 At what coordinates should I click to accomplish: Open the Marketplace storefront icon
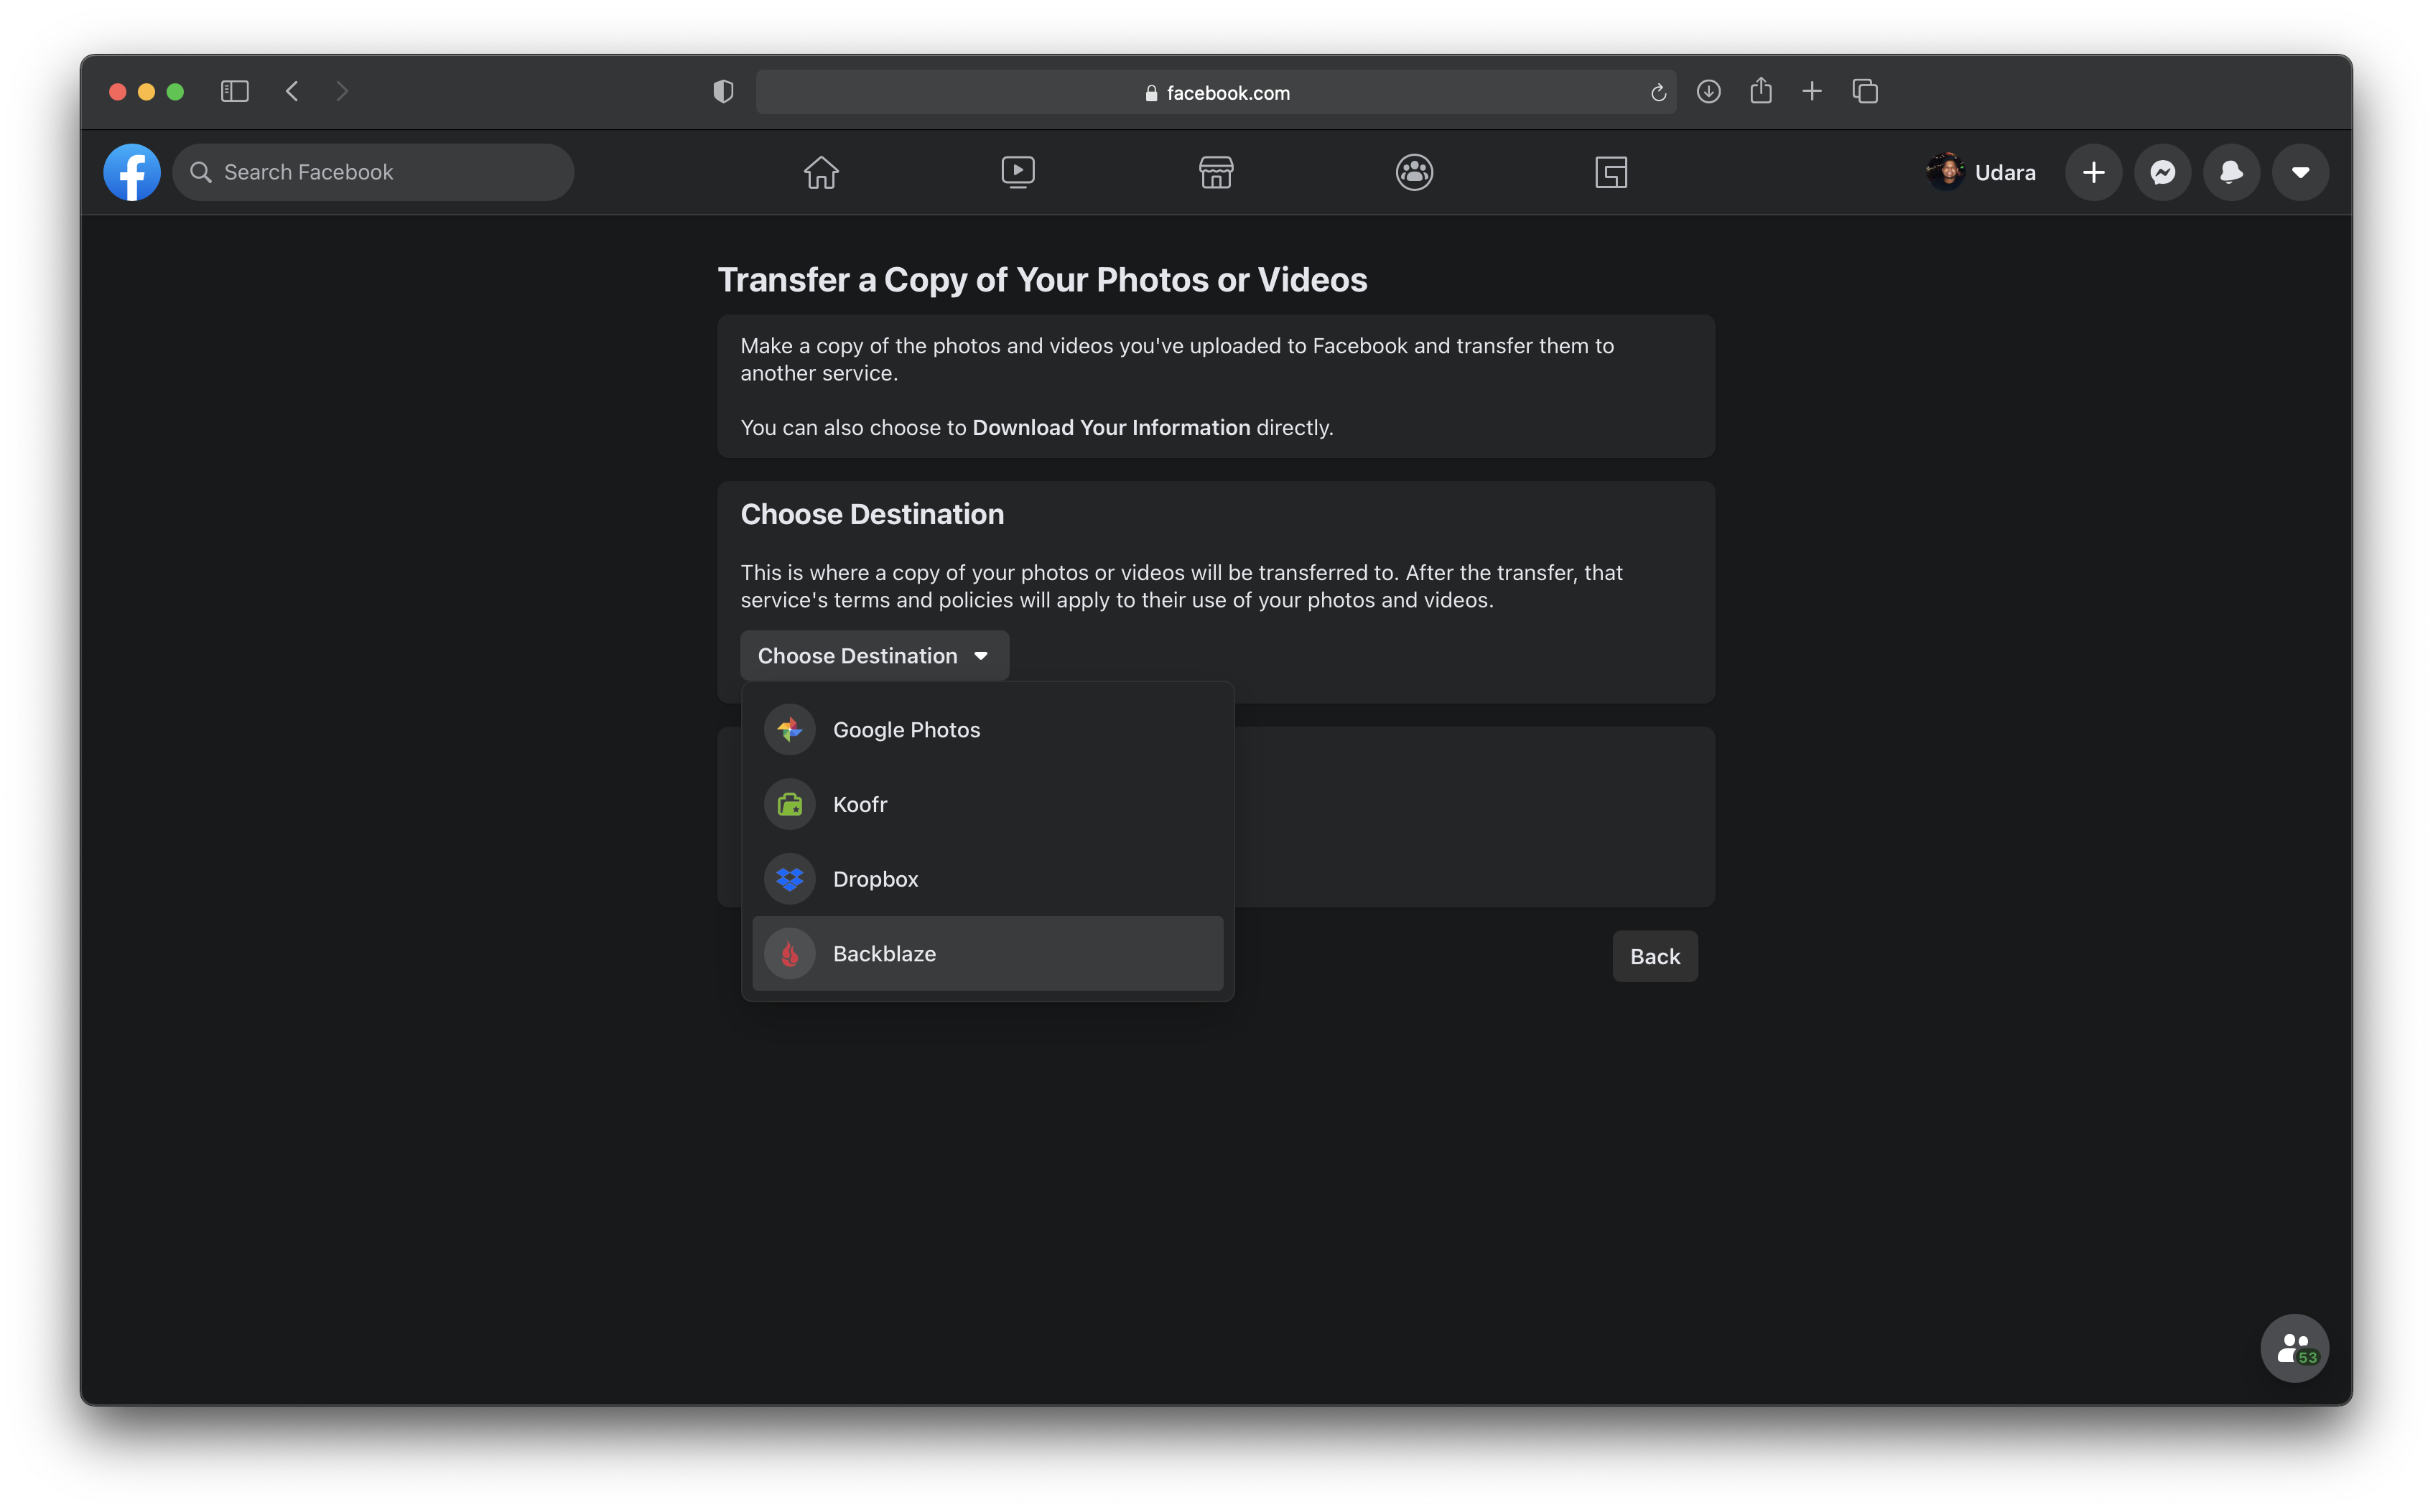coord(1216,172)
